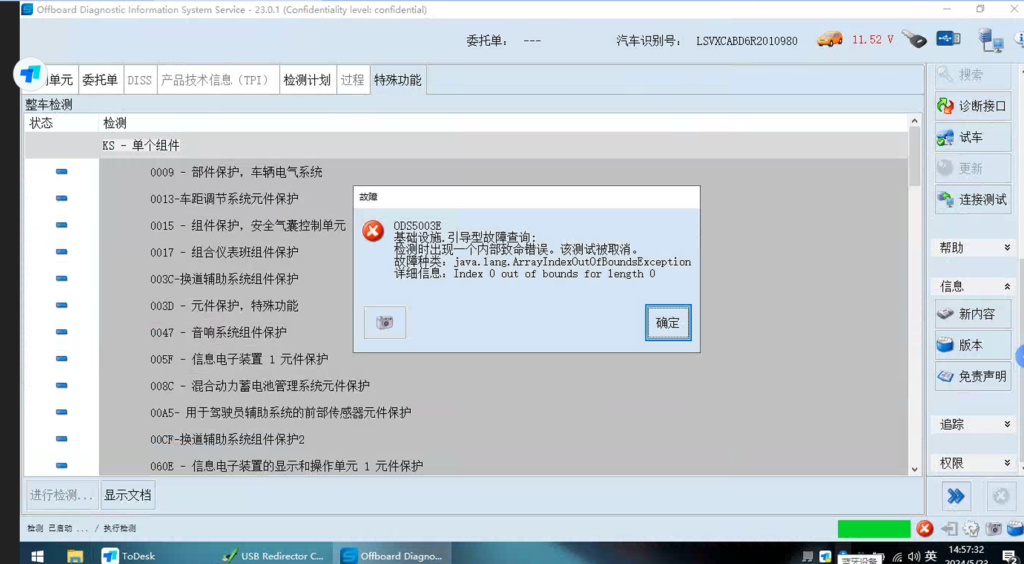Click the status indicator for row 0009
This screenshot has width=1024, height=564.
(61, 172)
